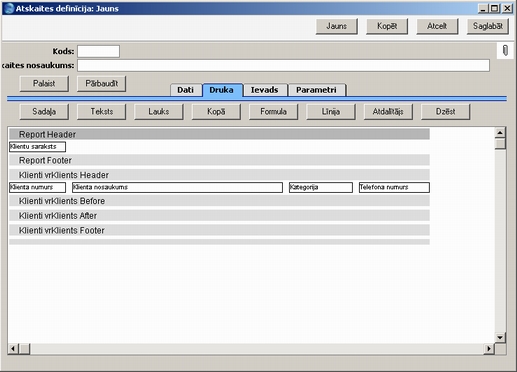Screen dimensions: 517x372
Task: Select the Klientu saraksts text box
Action: click(37, 147)
